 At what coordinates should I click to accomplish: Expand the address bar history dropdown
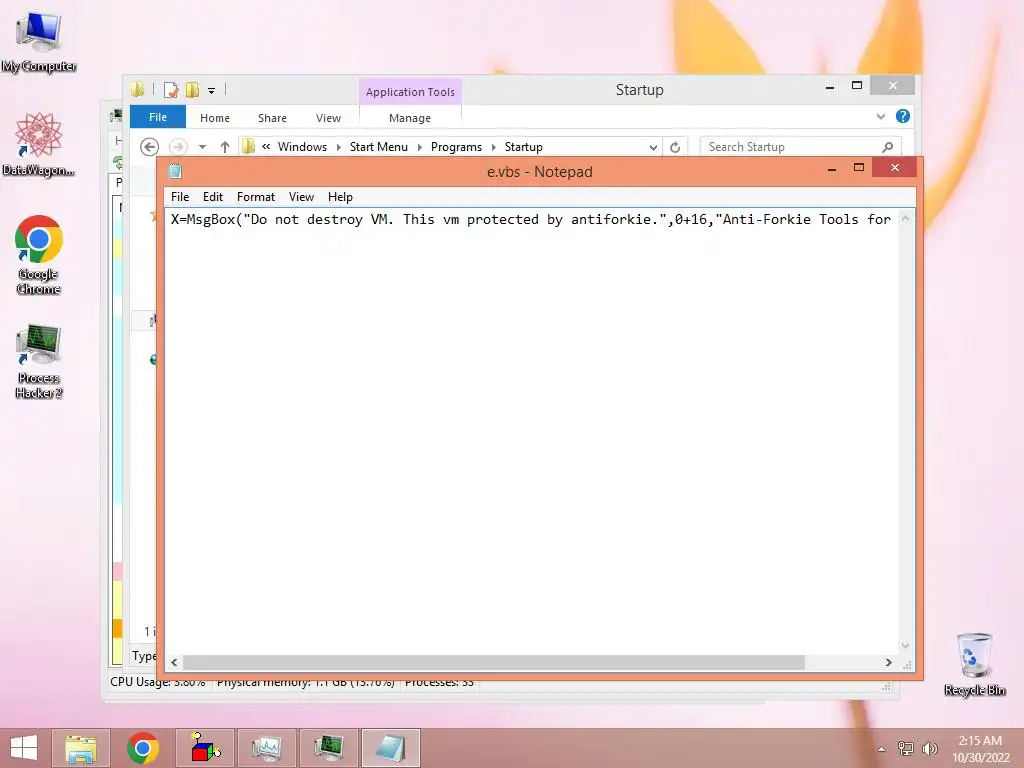(x=653, y=148)
